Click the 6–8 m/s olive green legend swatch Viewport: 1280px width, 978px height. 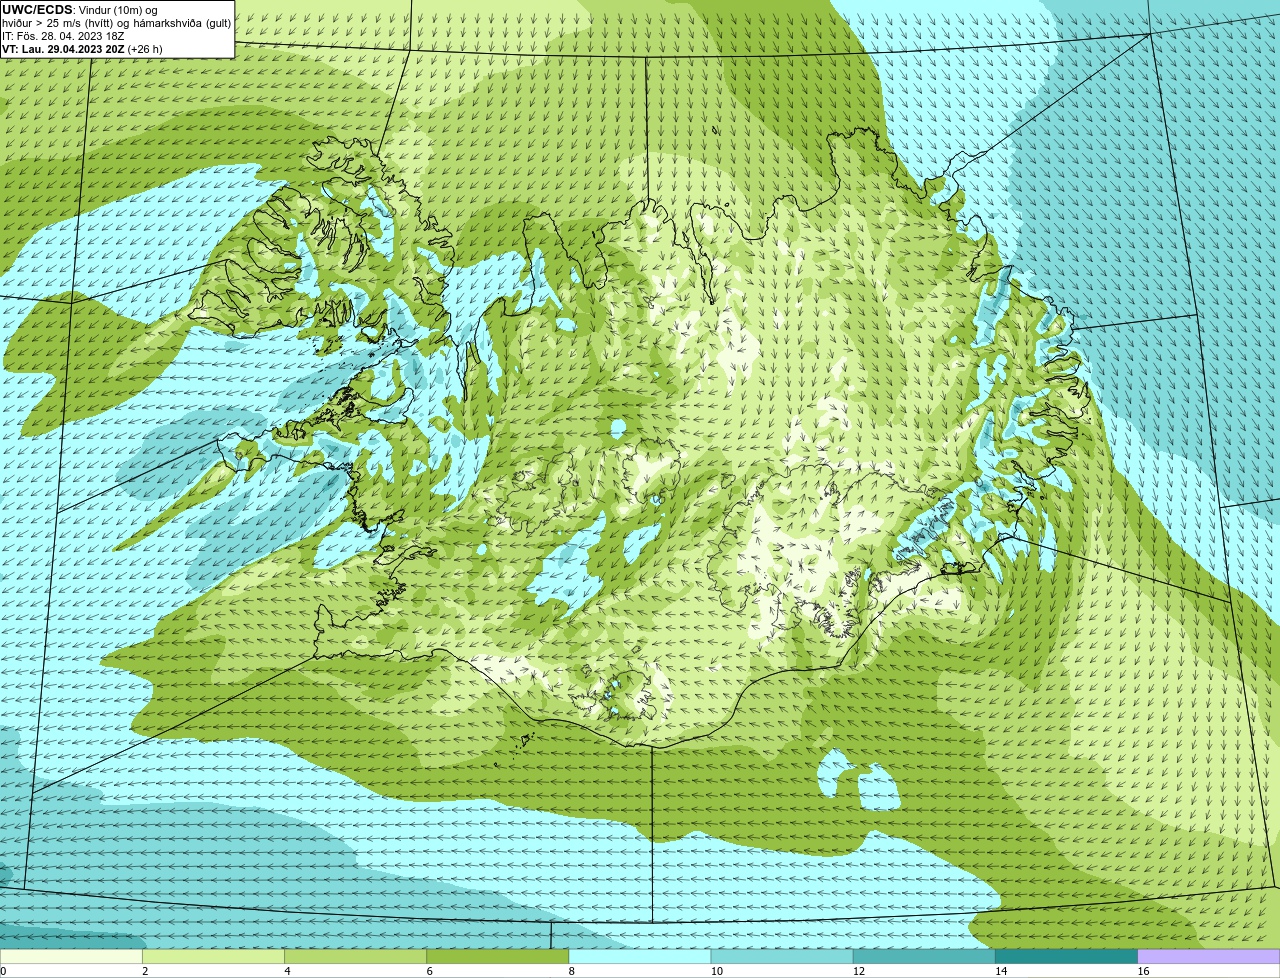point(498,957)
